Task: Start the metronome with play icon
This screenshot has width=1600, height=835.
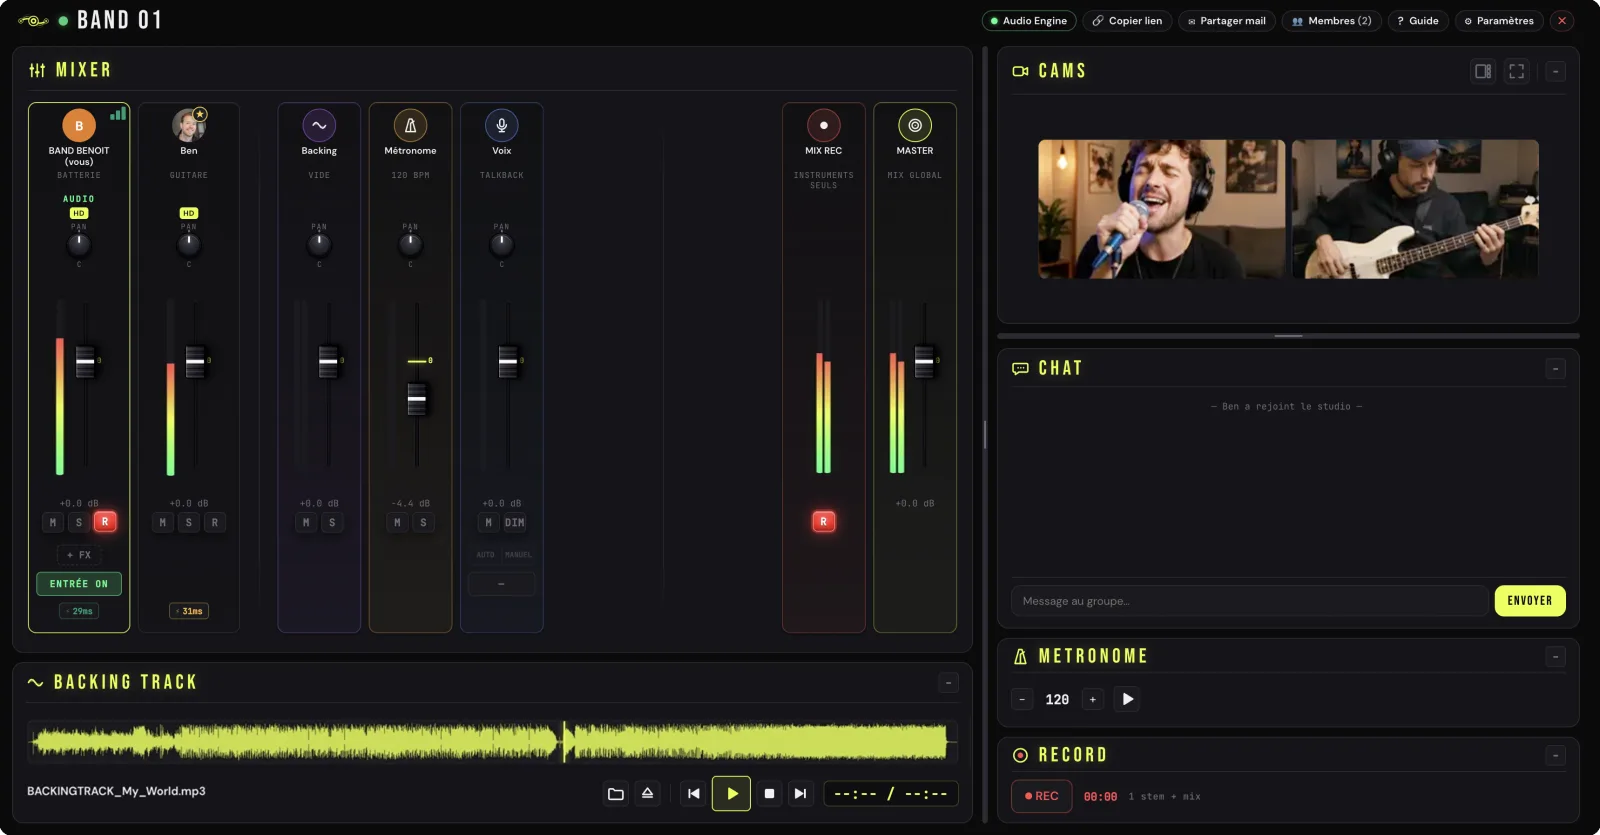Action: pos(1127,699)
